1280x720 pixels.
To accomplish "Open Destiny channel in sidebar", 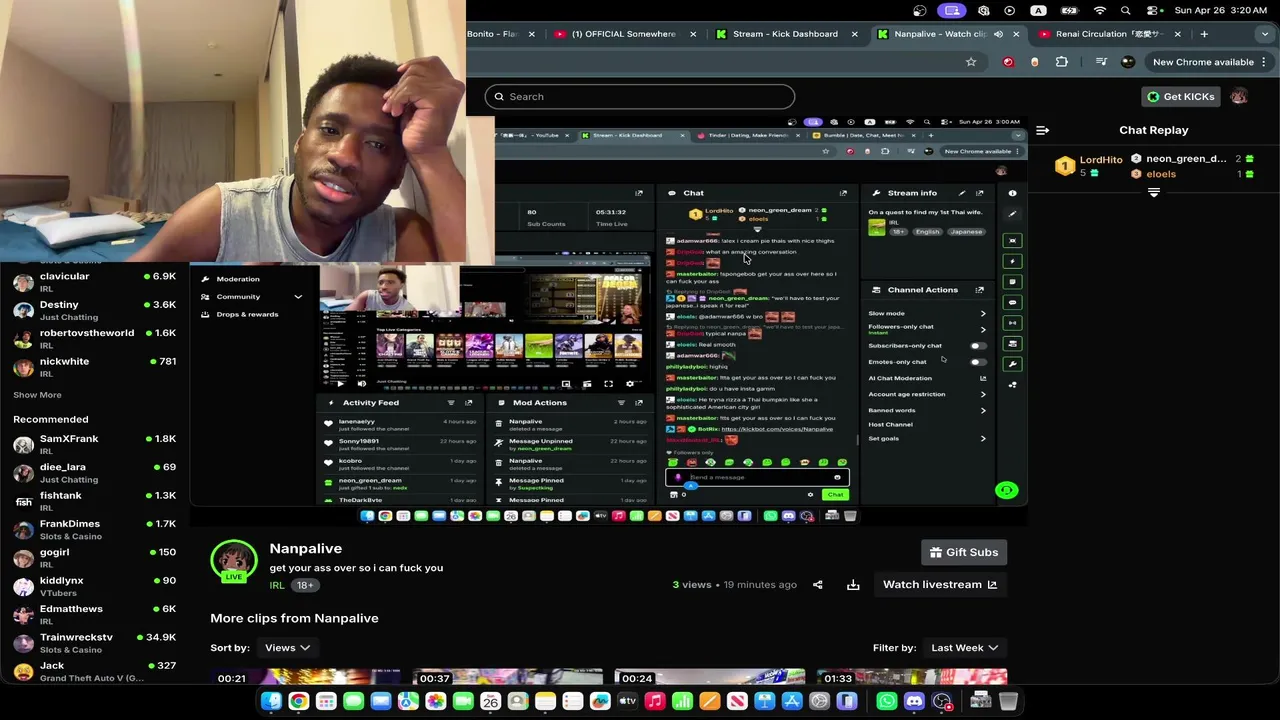I will [x=95, y=310].
